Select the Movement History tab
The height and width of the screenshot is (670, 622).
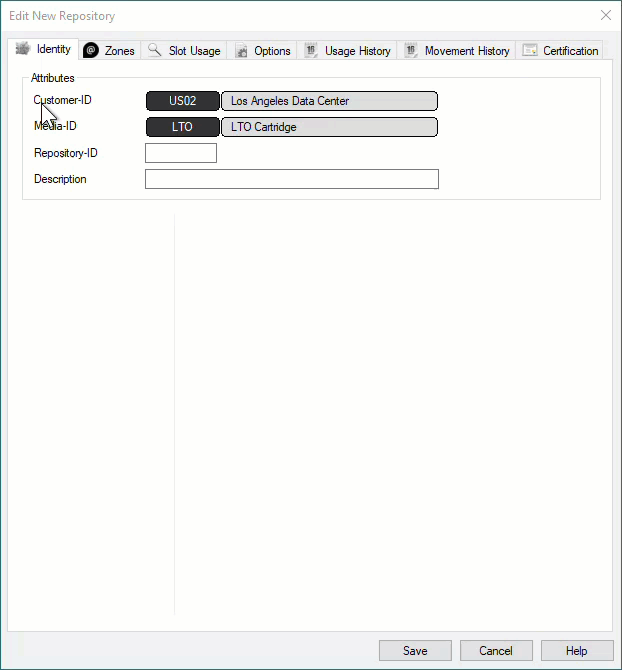point(456,50)
